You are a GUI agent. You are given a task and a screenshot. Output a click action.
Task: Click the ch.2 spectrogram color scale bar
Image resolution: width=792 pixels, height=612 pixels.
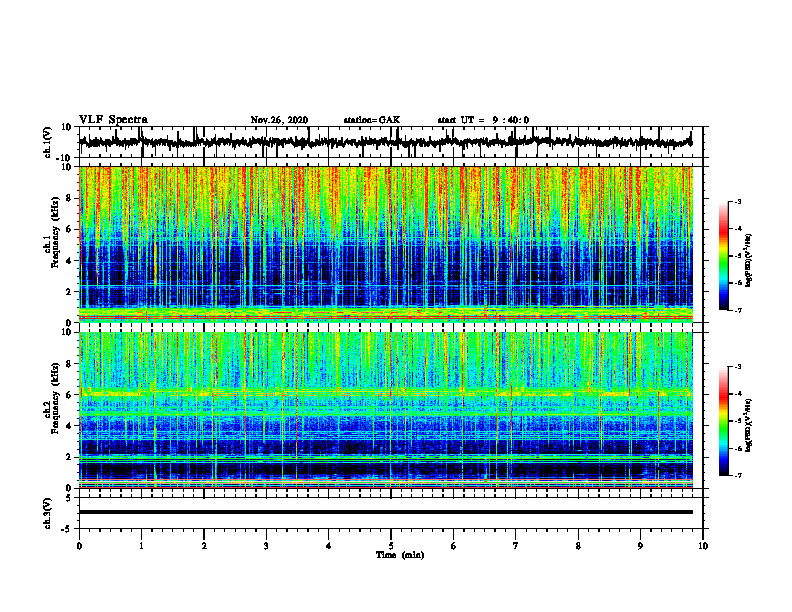723,421
